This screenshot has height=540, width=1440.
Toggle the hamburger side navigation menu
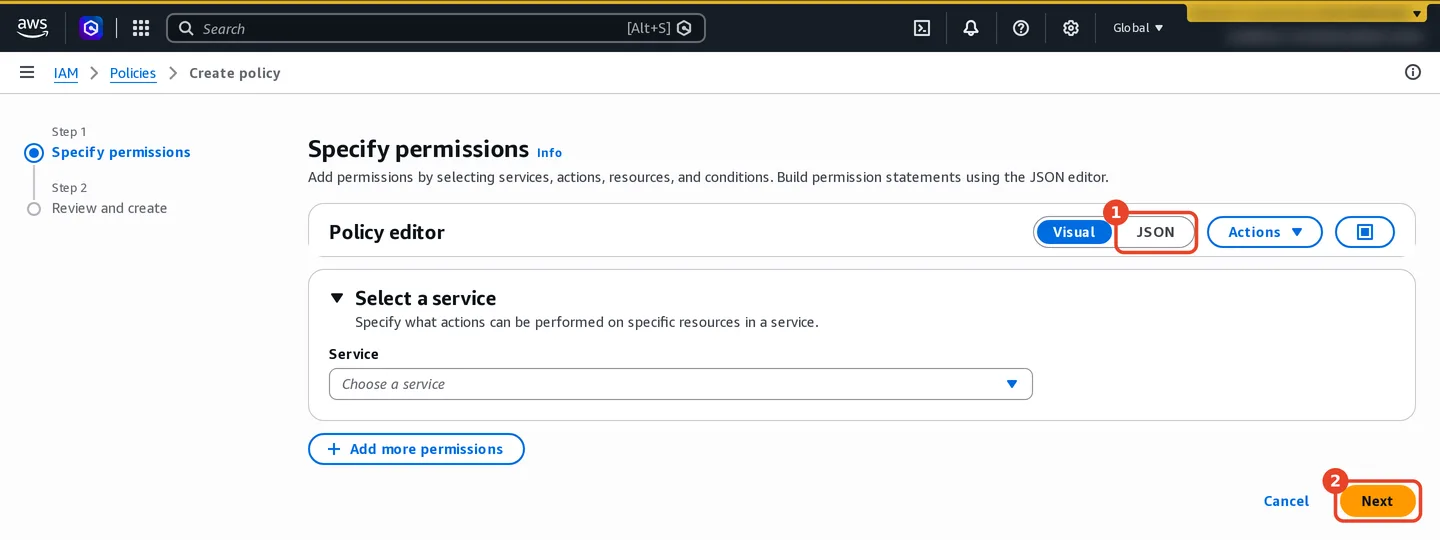click(x=27, y=72)
